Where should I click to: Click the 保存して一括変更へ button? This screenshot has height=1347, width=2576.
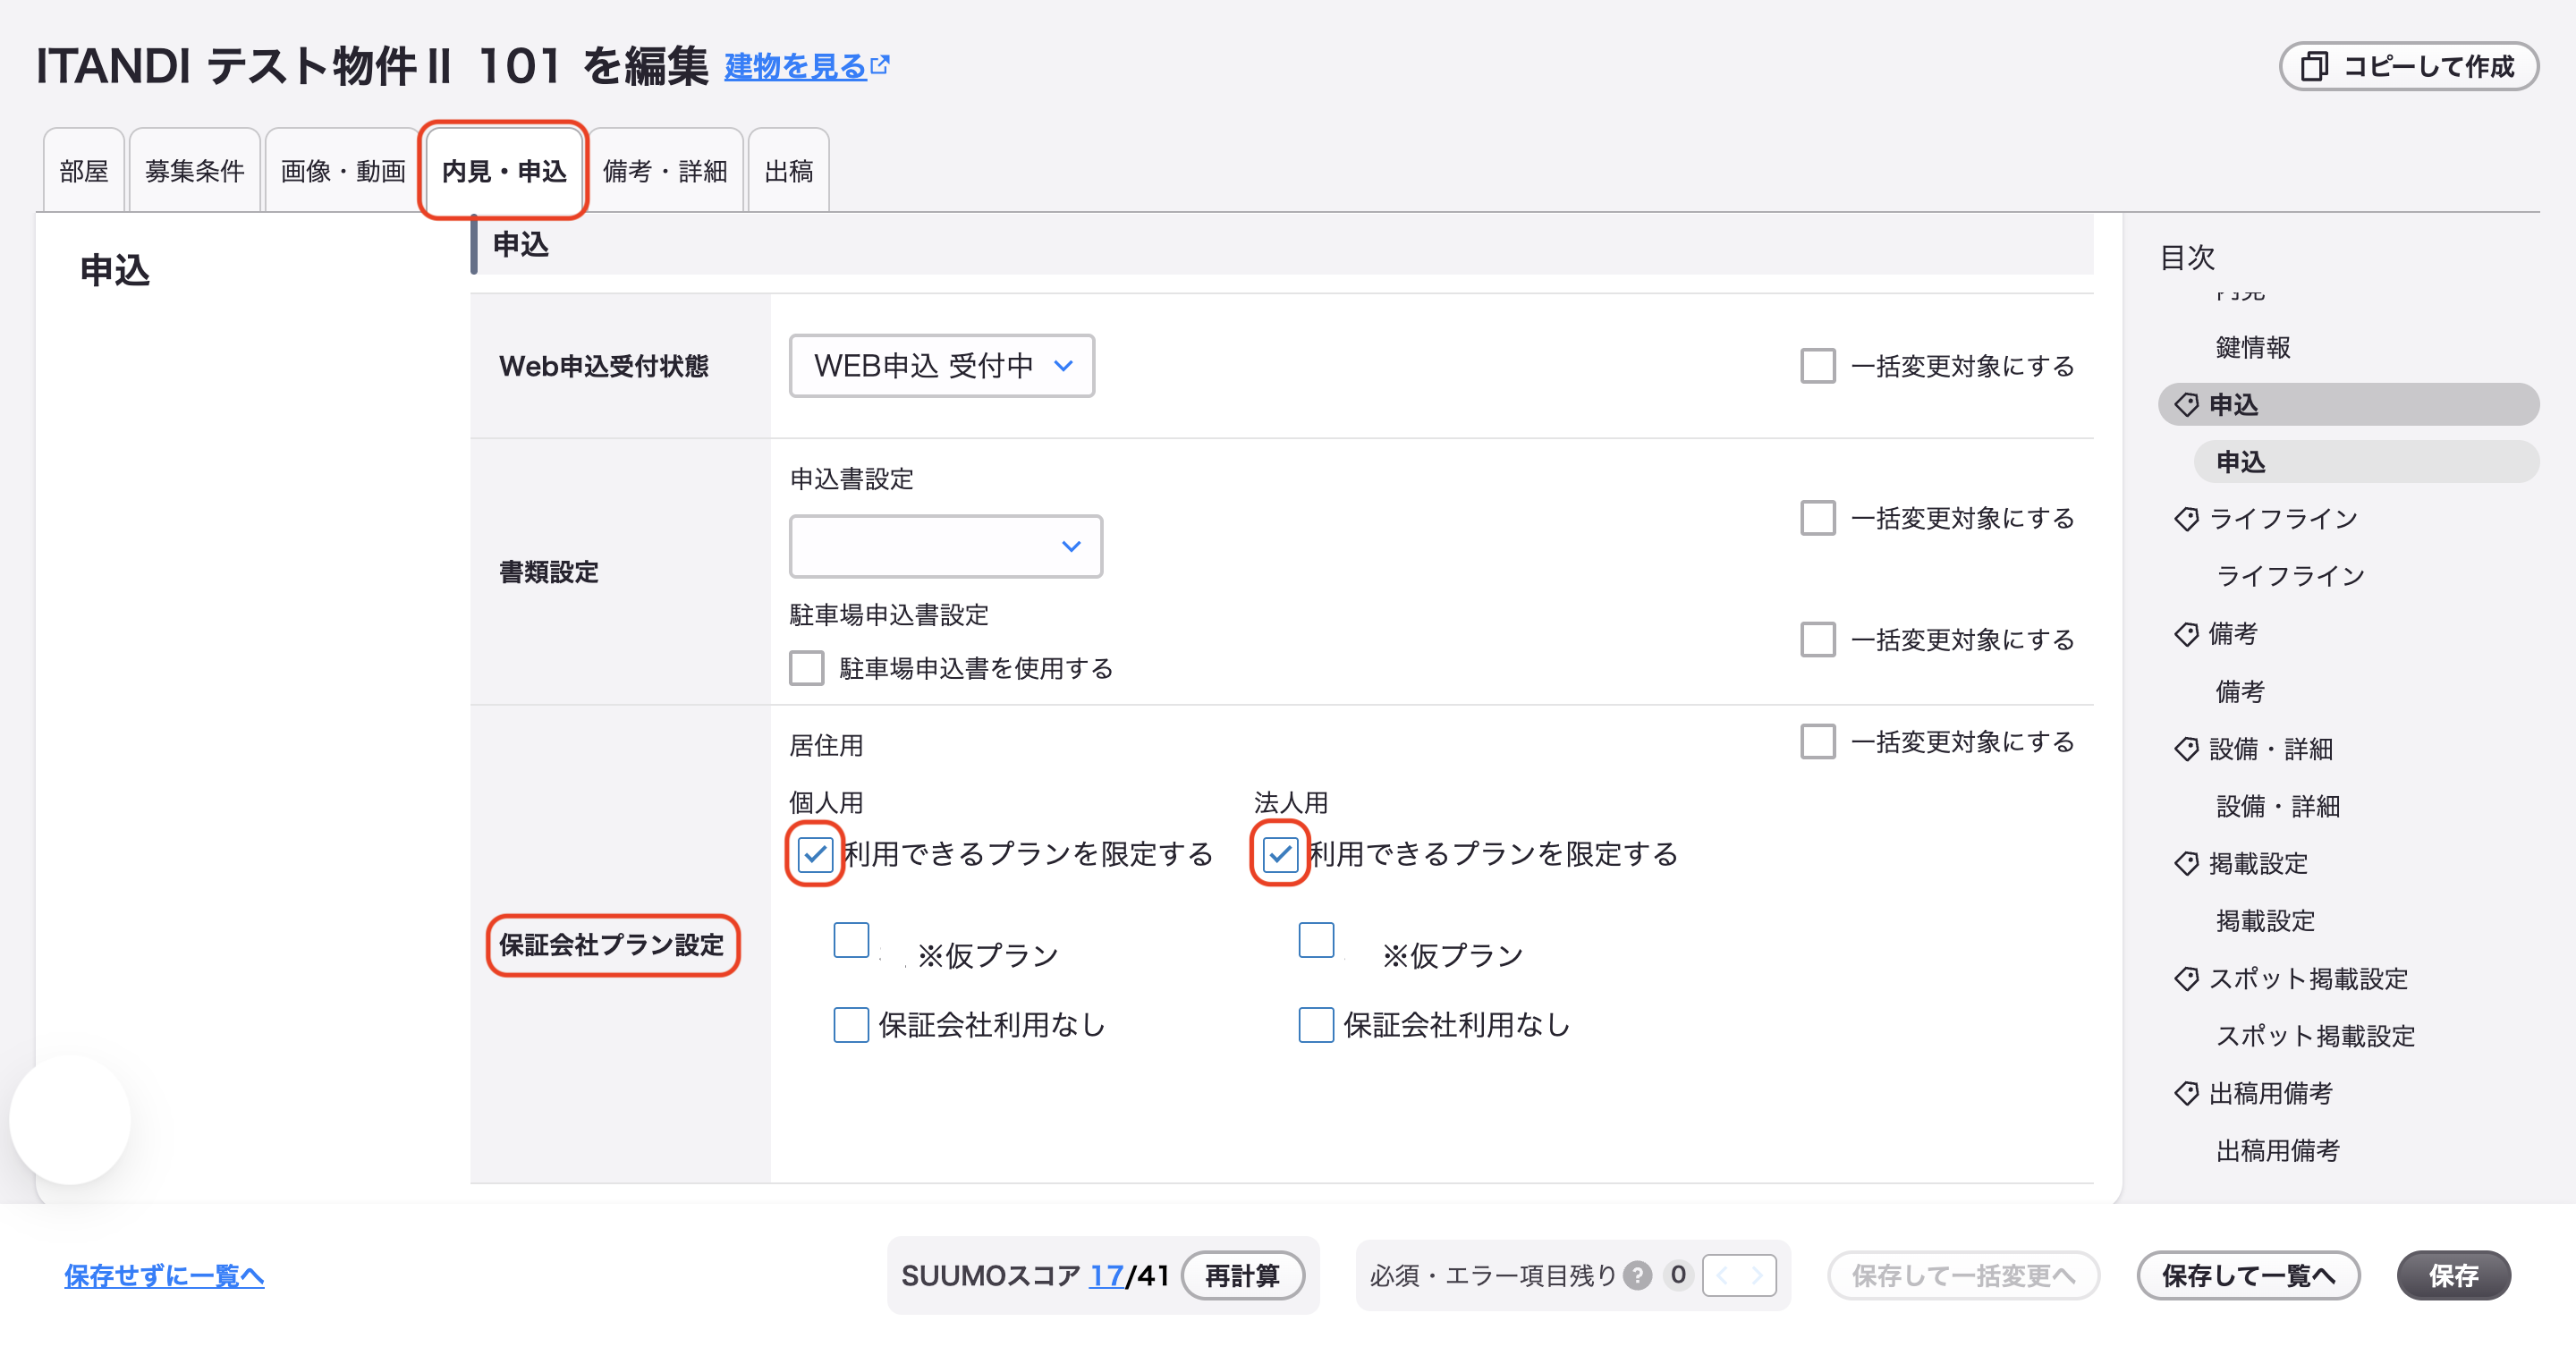click(x=1963, y=1275)
